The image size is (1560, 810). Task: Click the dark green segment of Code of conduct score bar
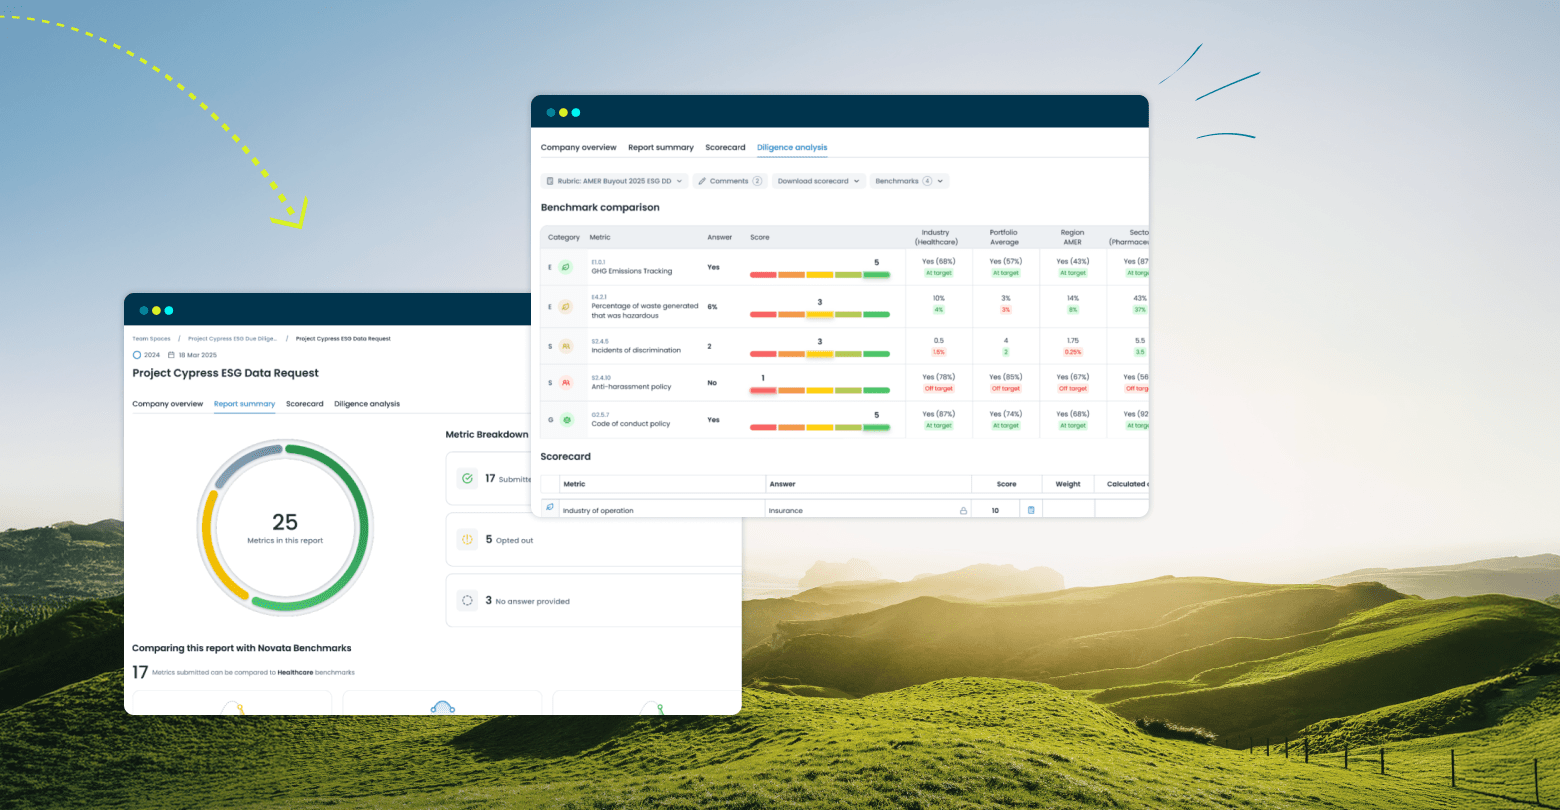[876, 427]
